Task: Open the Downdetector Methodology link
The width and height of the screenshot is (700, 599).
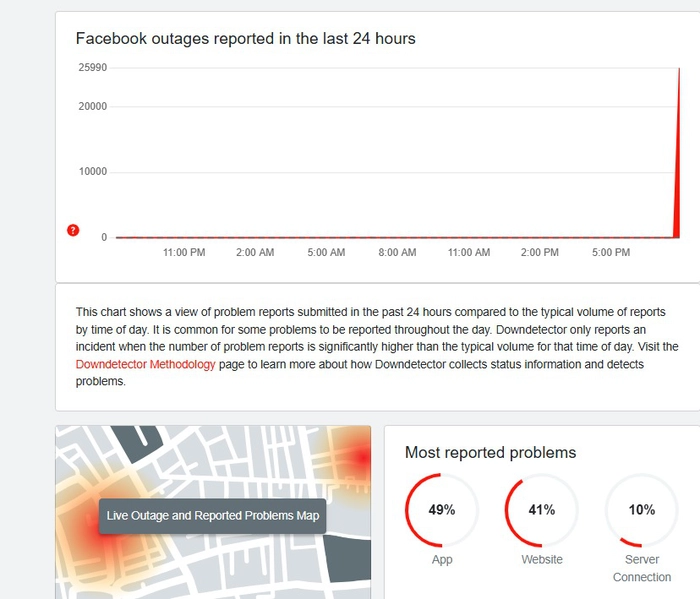Action: pos(146,364)
